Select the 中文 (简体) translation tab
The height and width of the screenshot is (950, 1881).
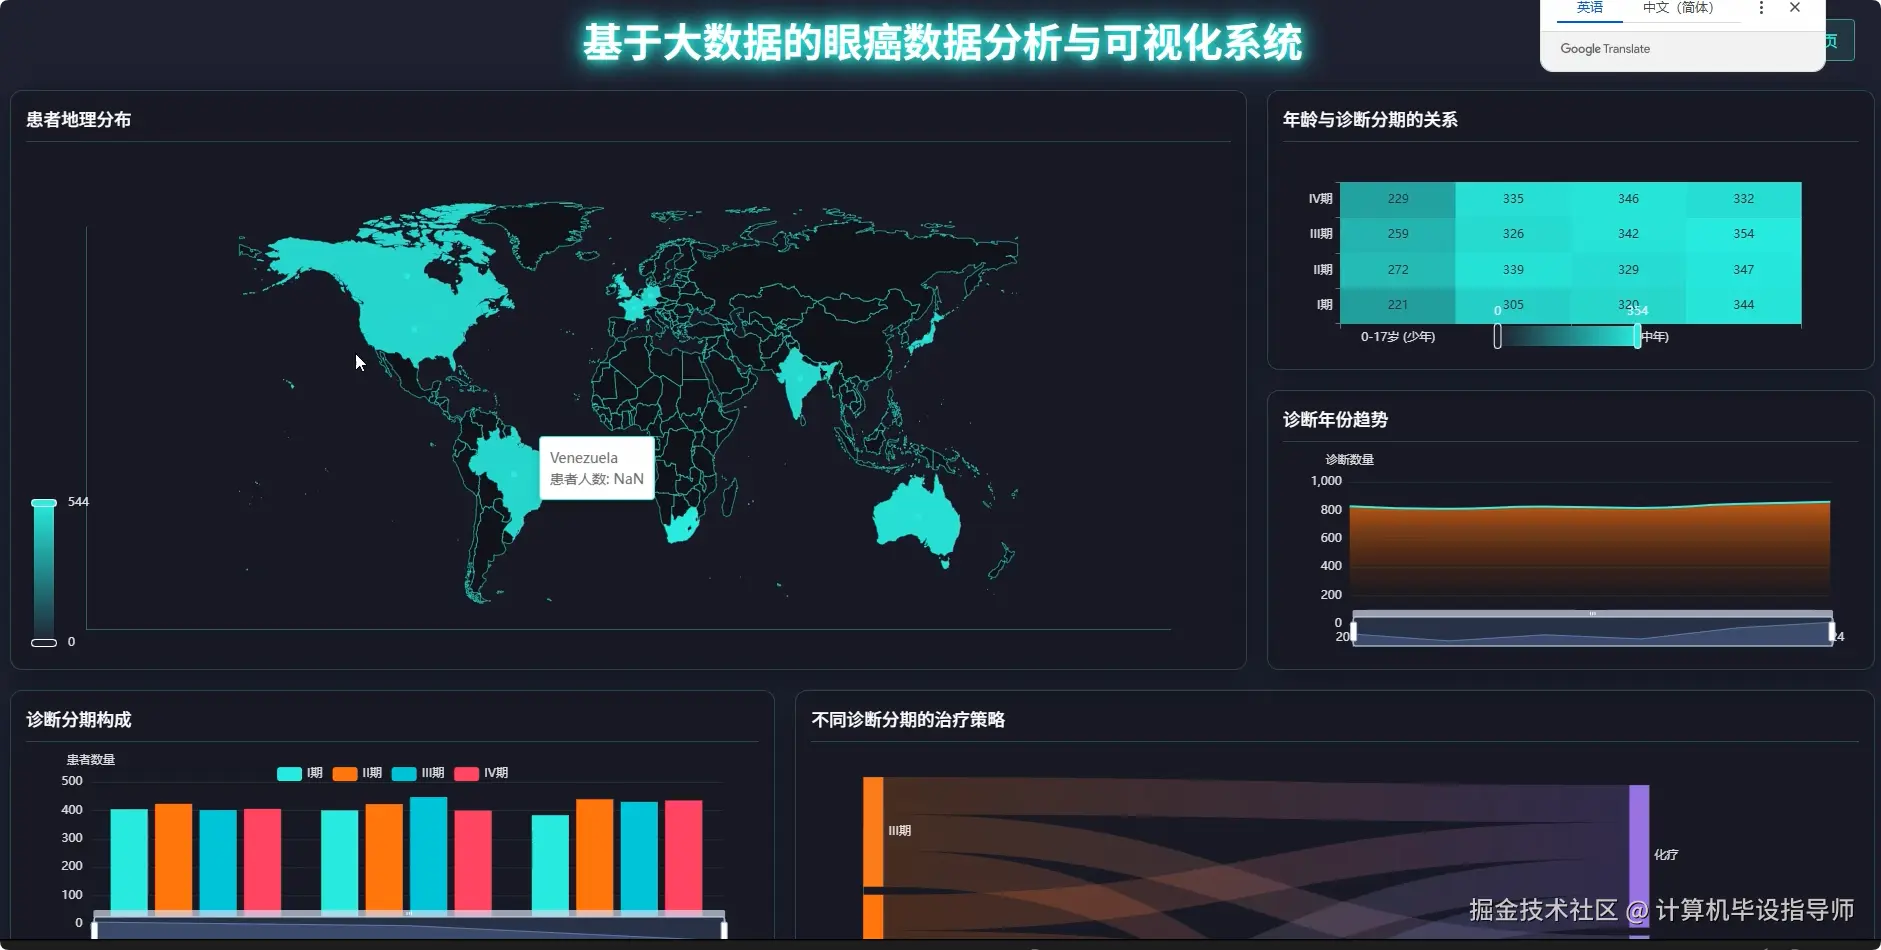(x=1678, y=8)
